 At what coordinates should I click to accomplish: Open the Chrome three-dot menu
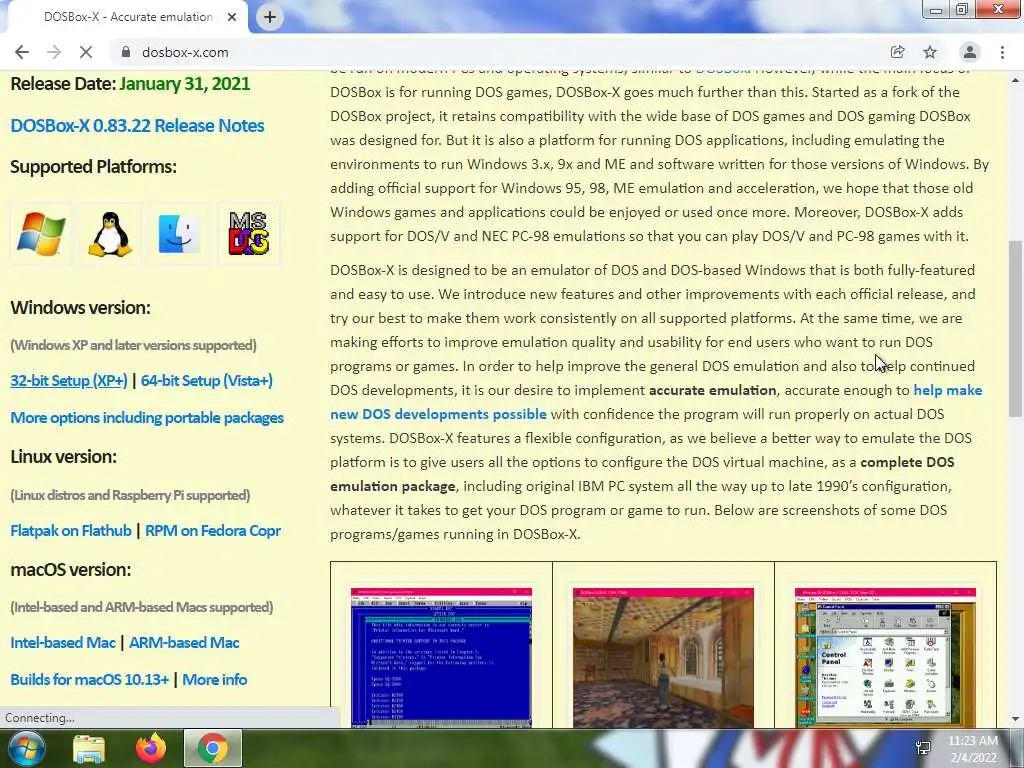pyautogui.click(x=1002, y=52)
